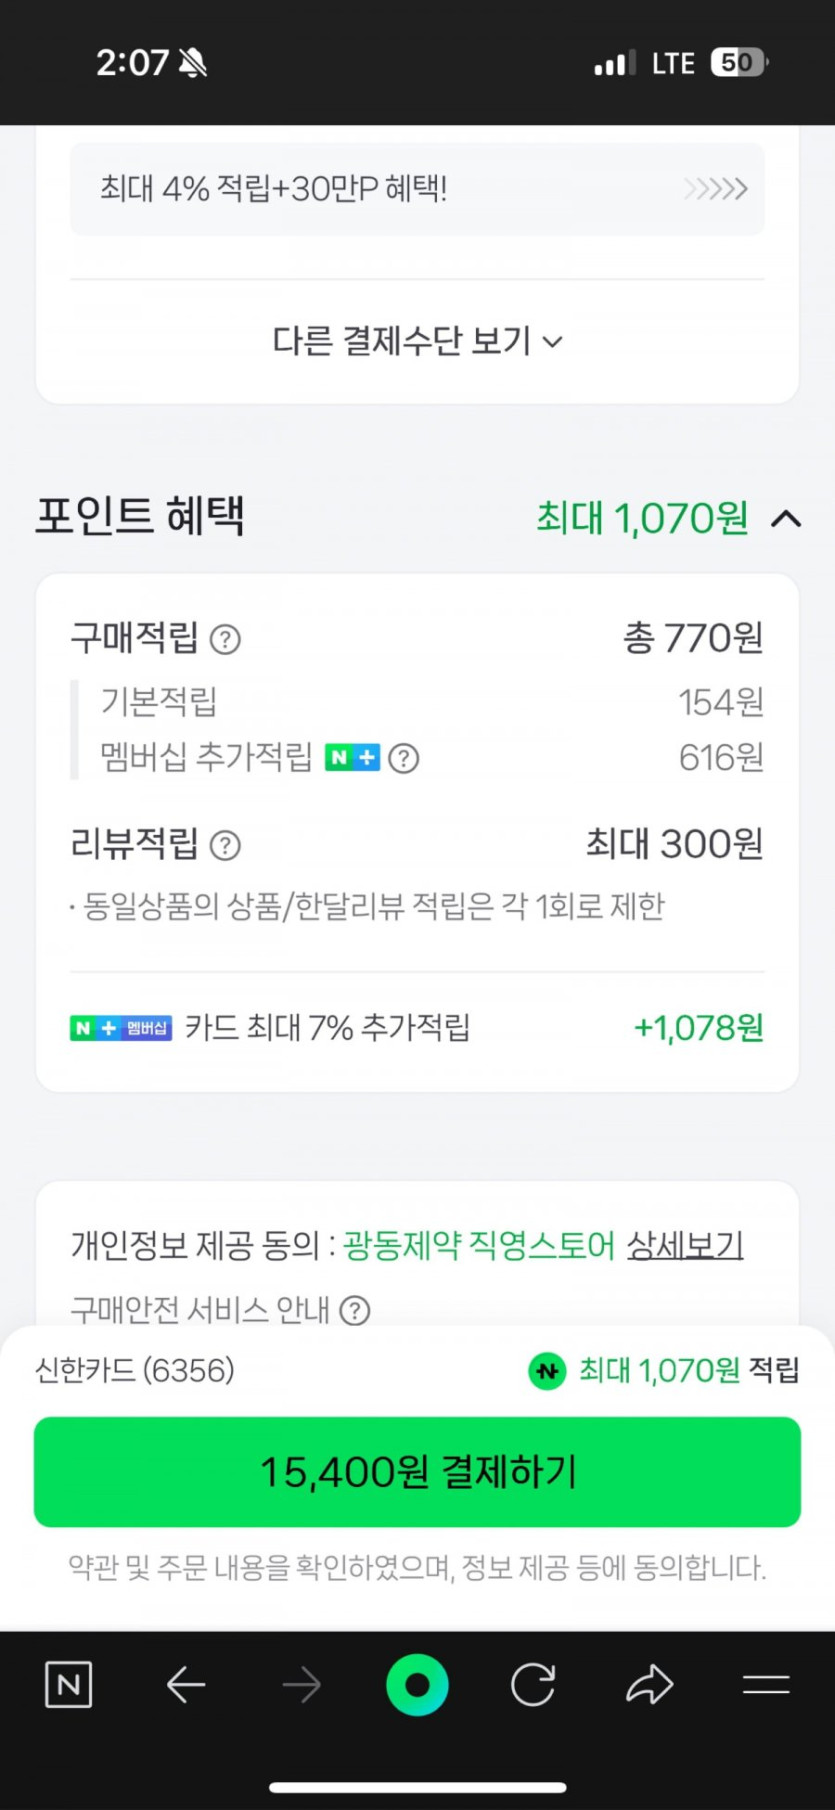Tap the forward arrow in bottom bar
835x1810 pixels.
301,1685
